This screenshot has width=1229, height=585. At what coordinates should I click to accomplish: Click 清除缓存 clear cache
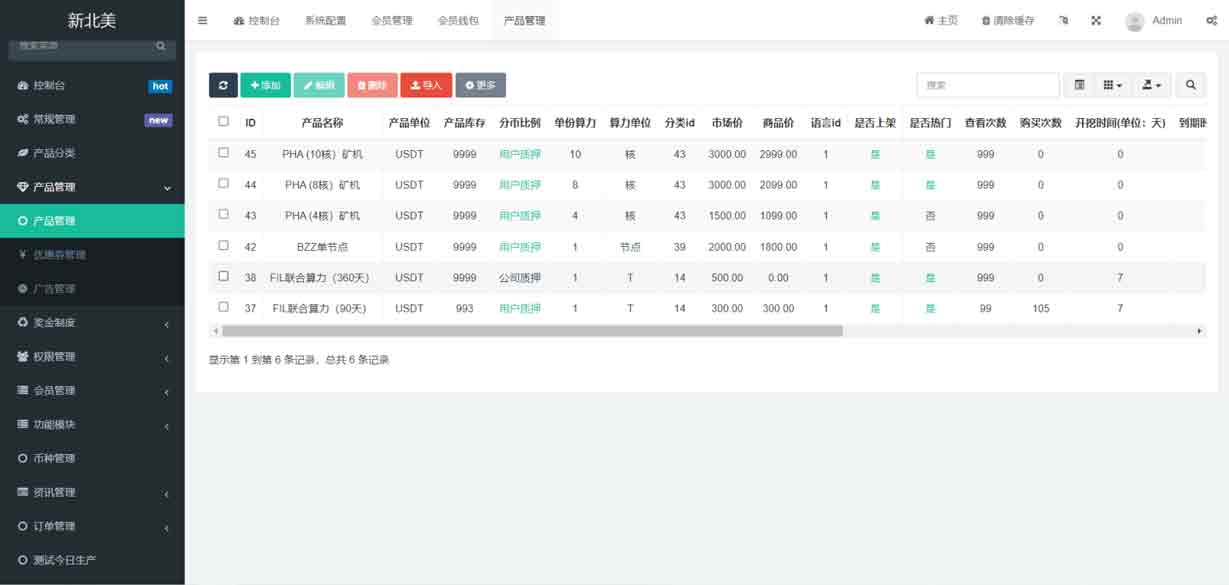click(x=1008, y=20)
